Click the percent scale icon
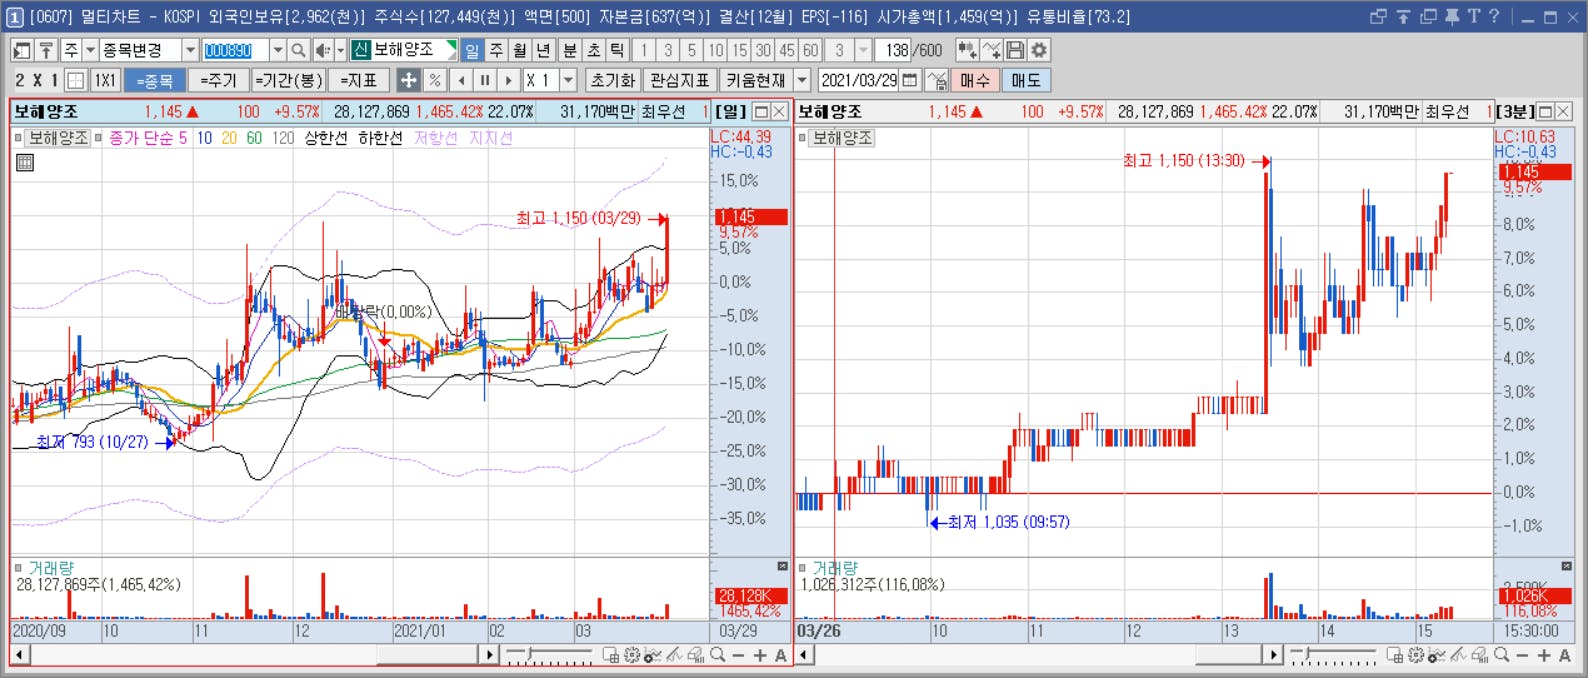 [434, 80]
